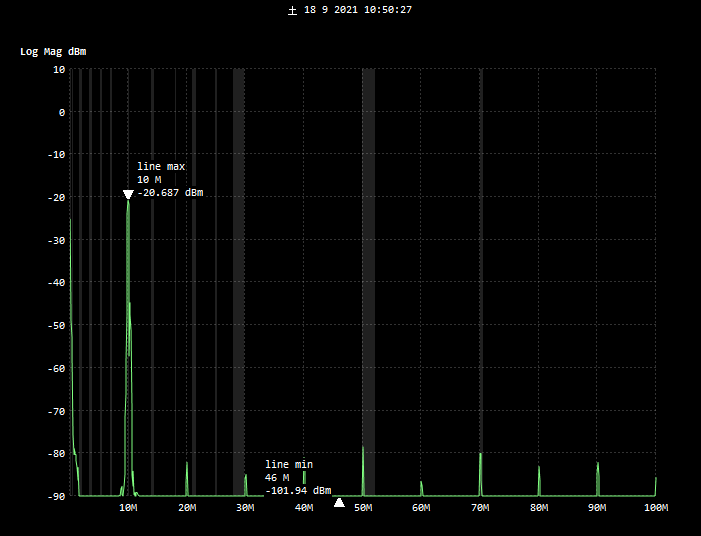Click the timestamp '18 9 2021 10:50:27'
The height and width of the screenshot is (536, 701).
coord(358,10)
